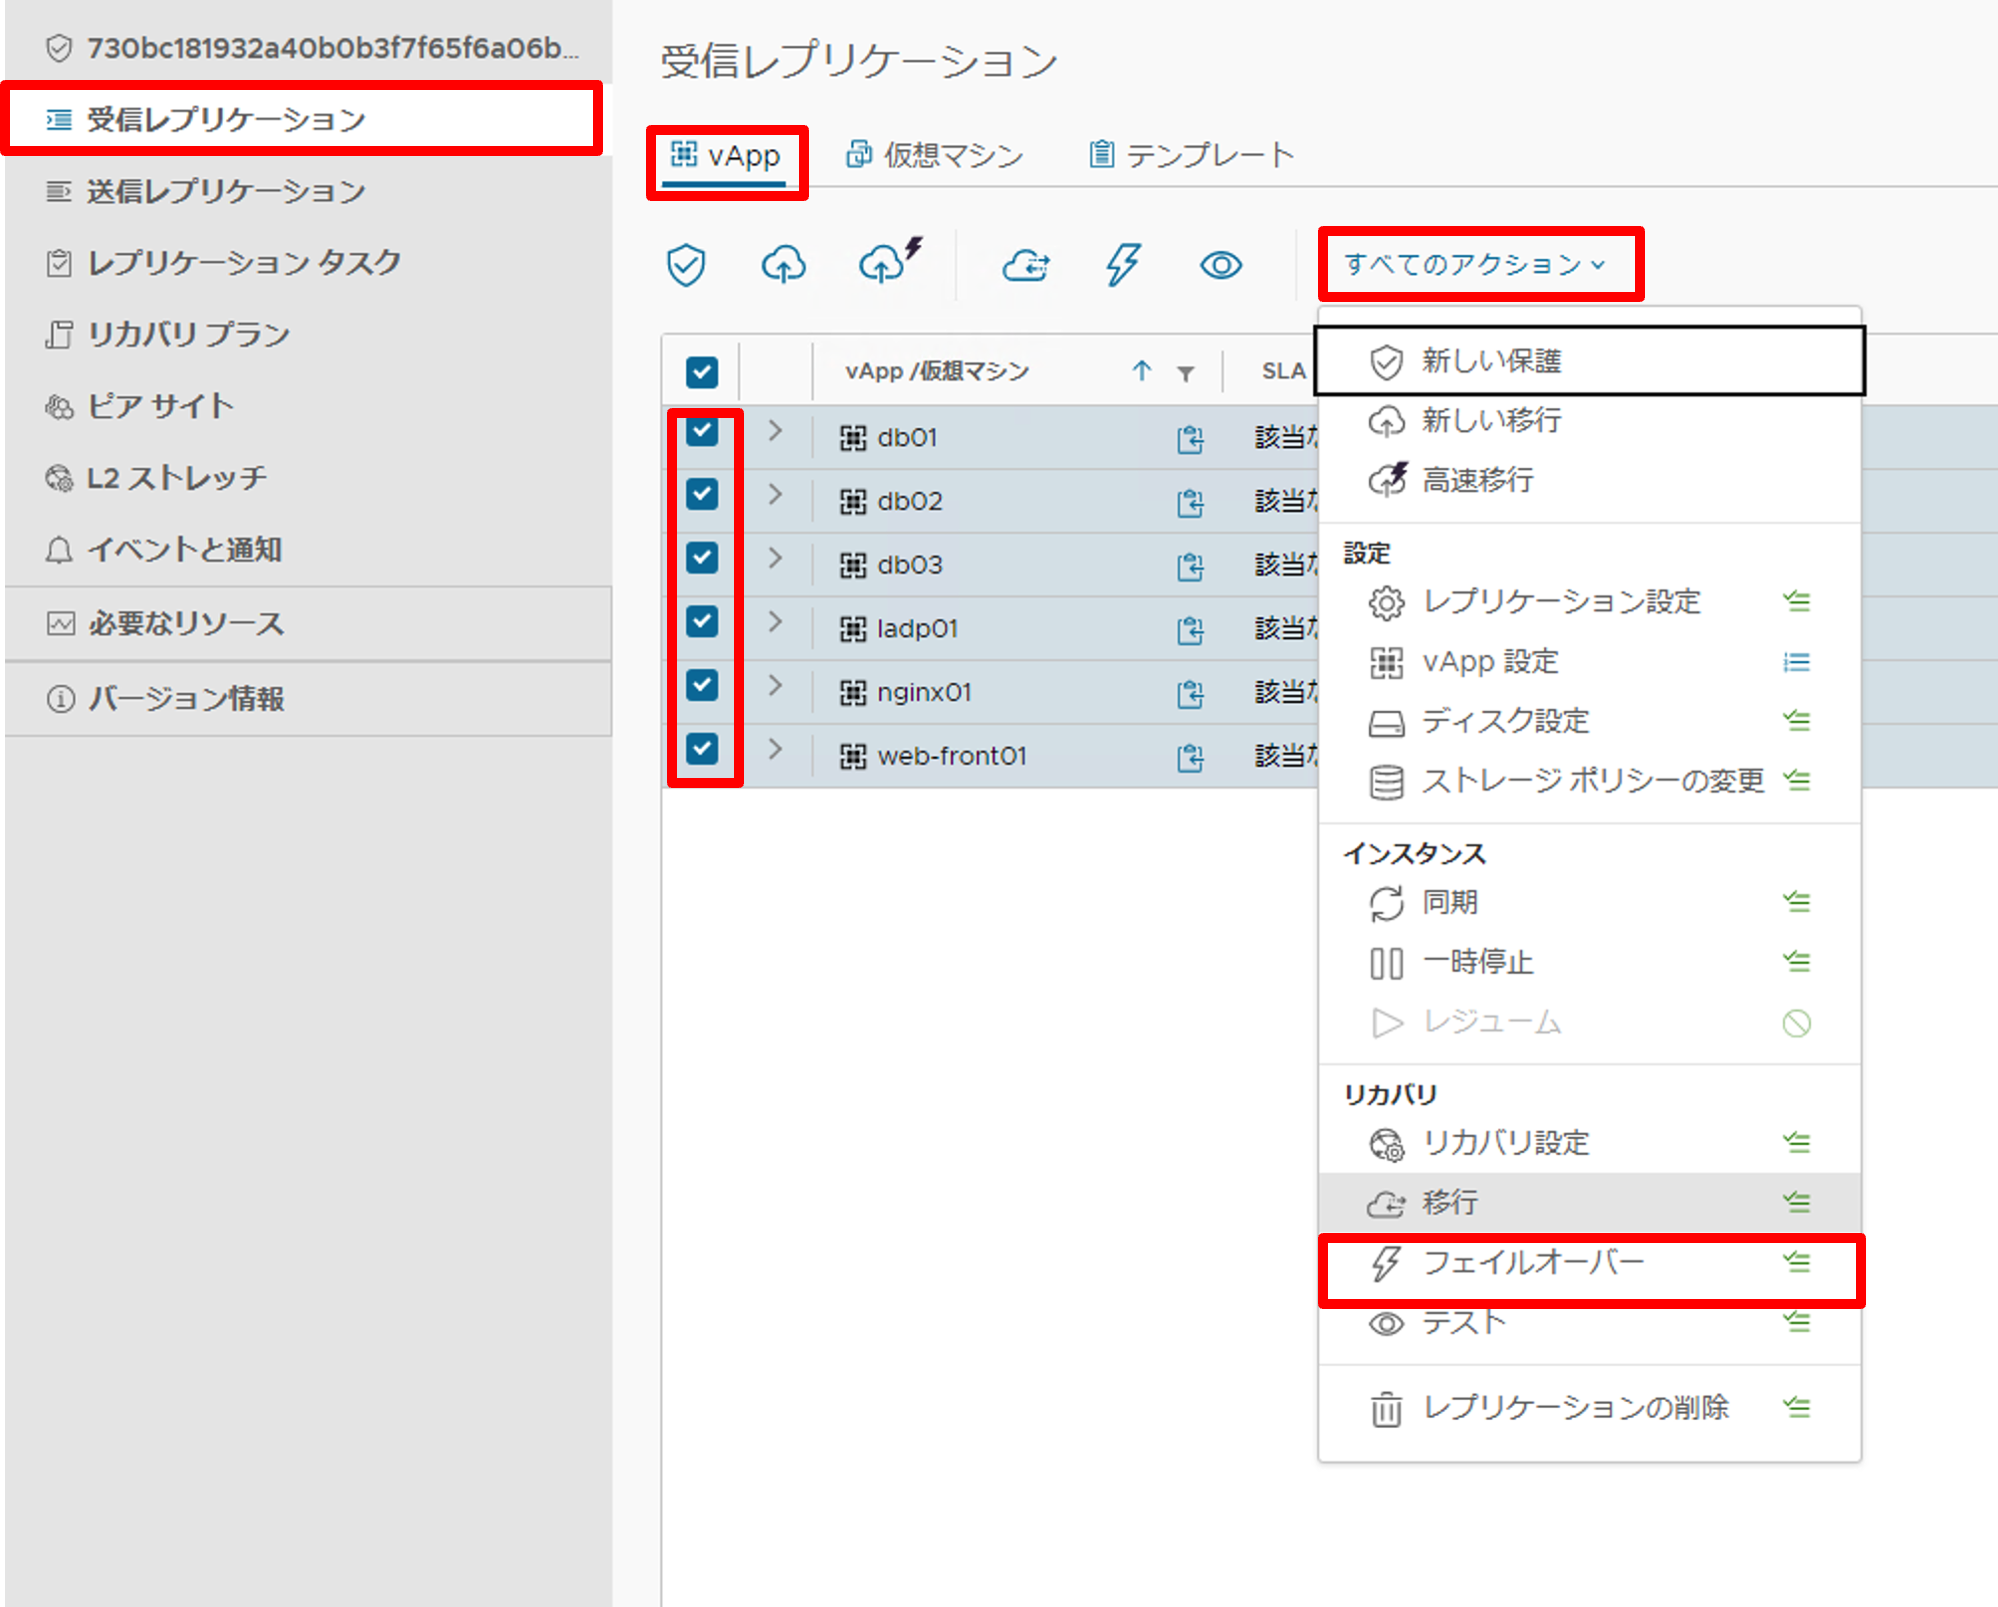Open 送信レプリケーション in the sidebar

click(227, 191)
